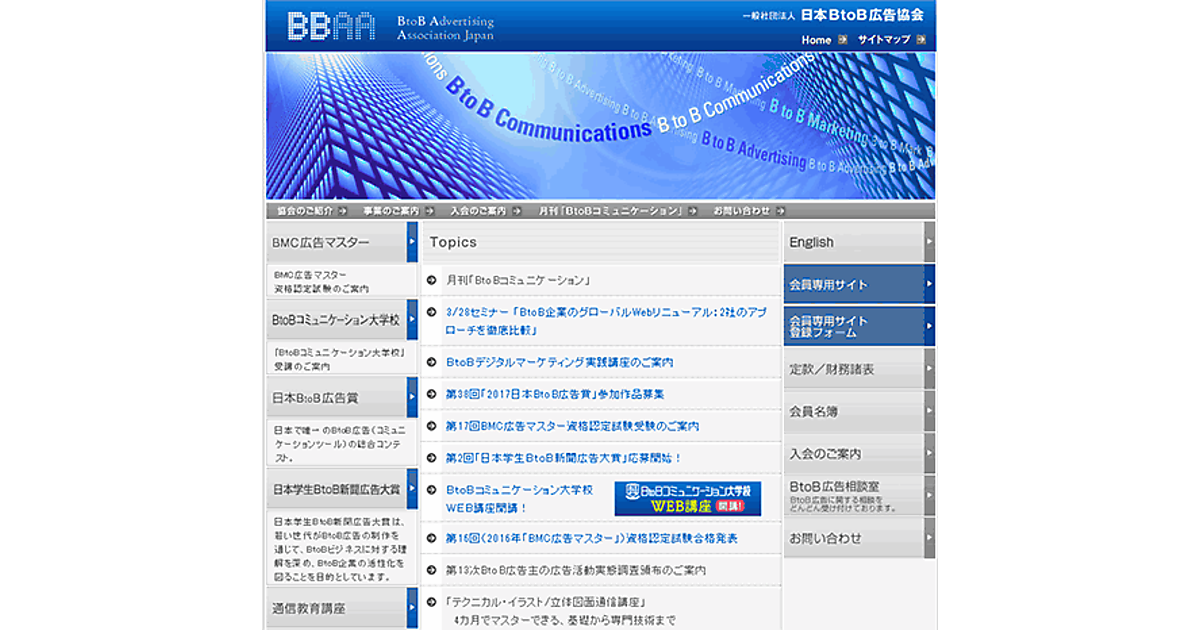Click the 日本BtoB広告協会 title text
This screenshot has height=630, width=1200.
point(862,16)
